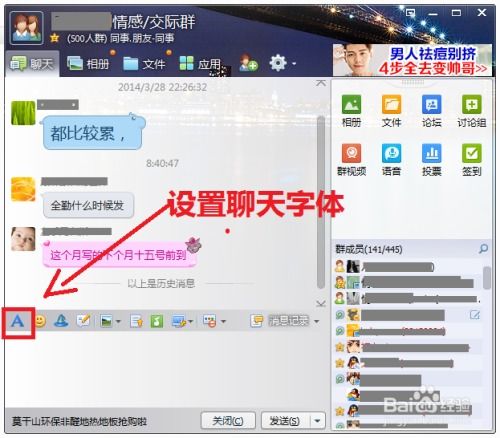Click the 莫干山环保 floor heating ad text
500x438 pixels.
point(79,421)
